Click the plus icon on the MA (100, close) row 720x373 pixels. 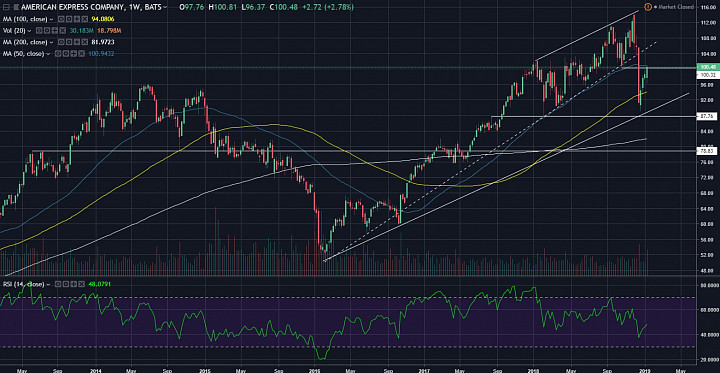77,19
